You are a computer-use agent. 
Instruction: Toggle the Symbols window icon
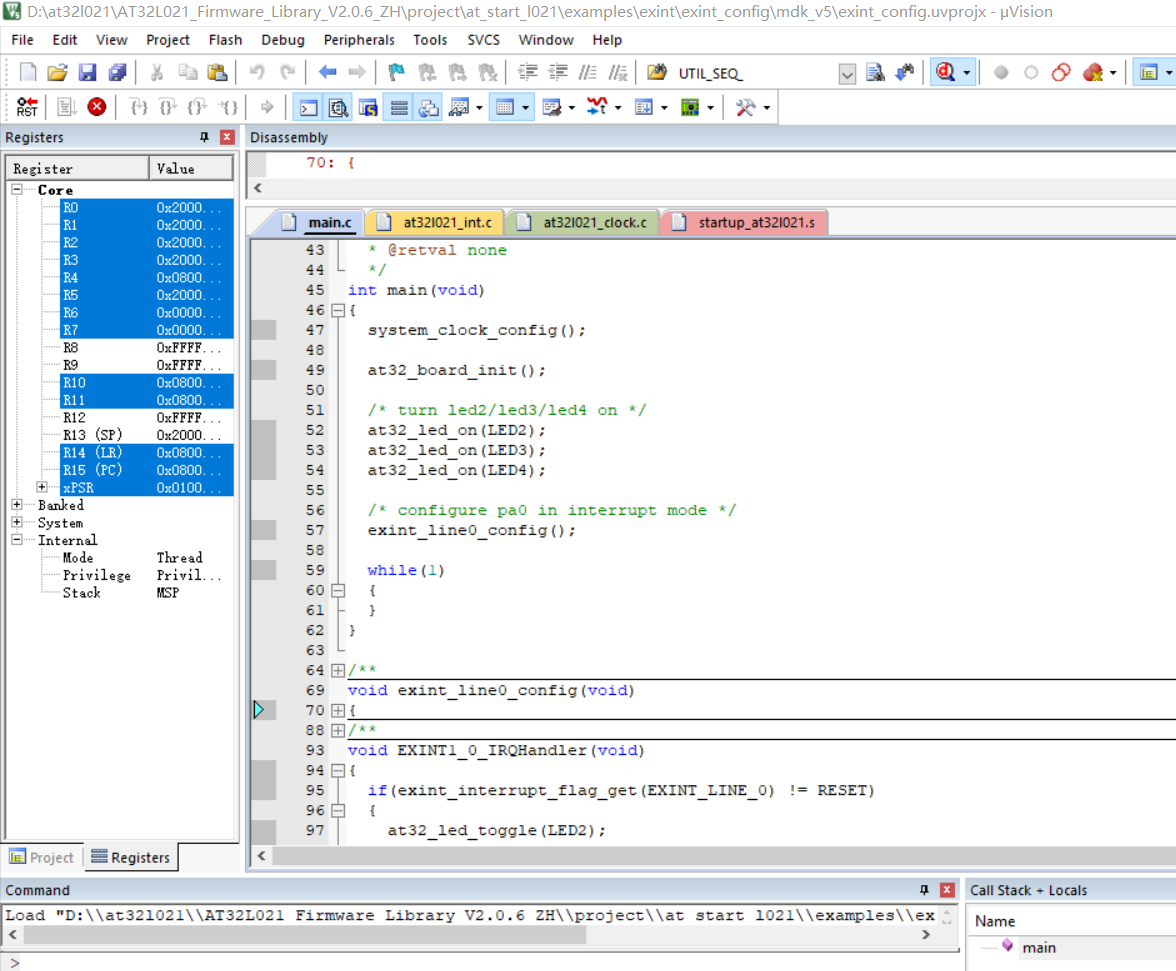368,108
